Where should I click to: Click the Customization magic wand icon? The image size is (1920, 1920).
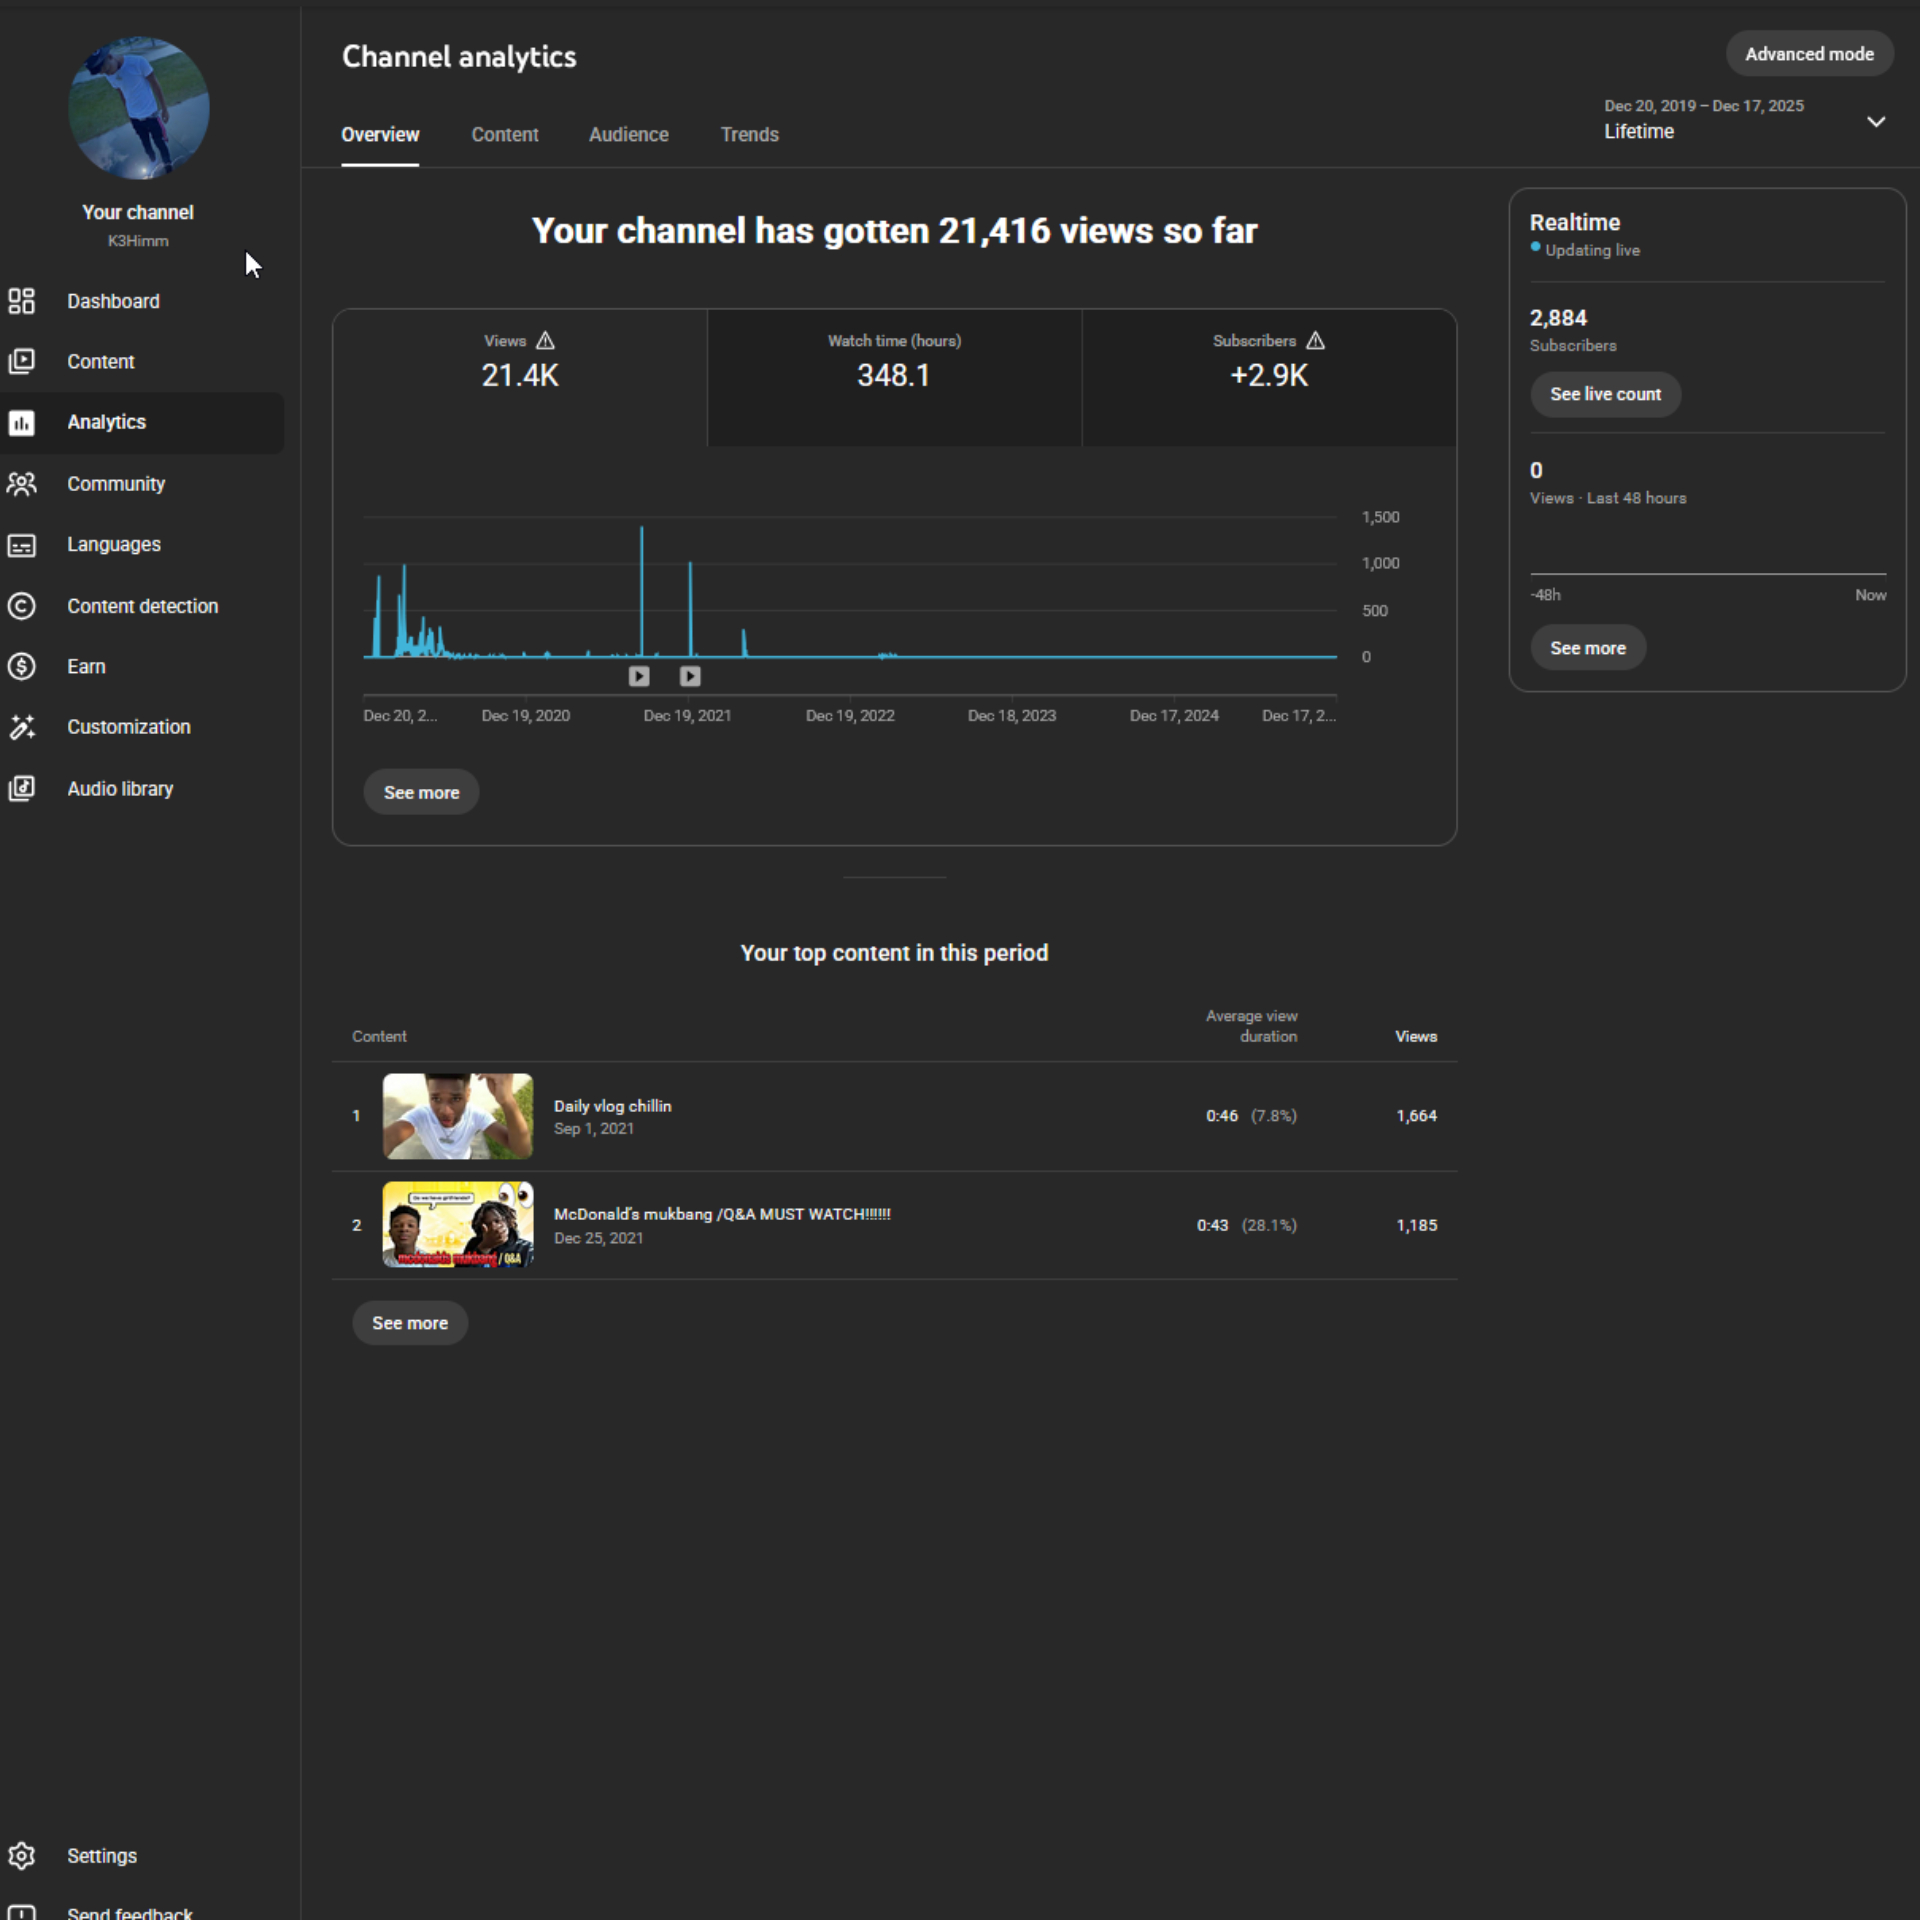pyautogui.click(x=22, y=727)
